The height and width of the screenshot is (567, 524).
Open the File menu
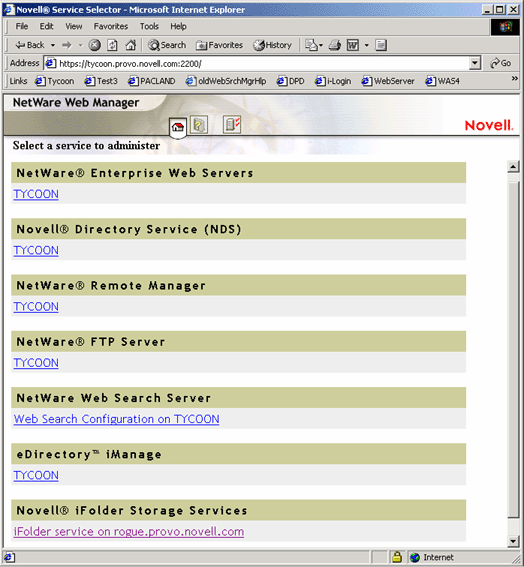click(x=22, y=26)
